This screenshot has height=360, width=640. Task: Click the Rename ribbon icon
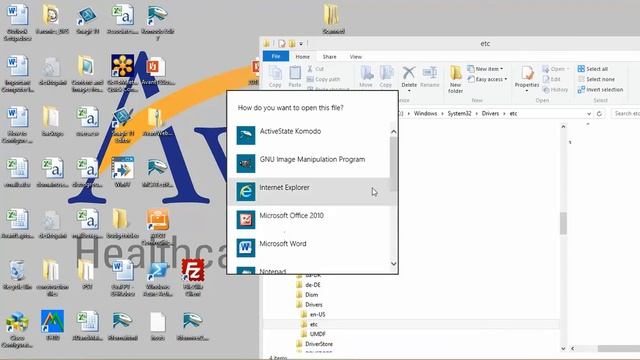430,77
